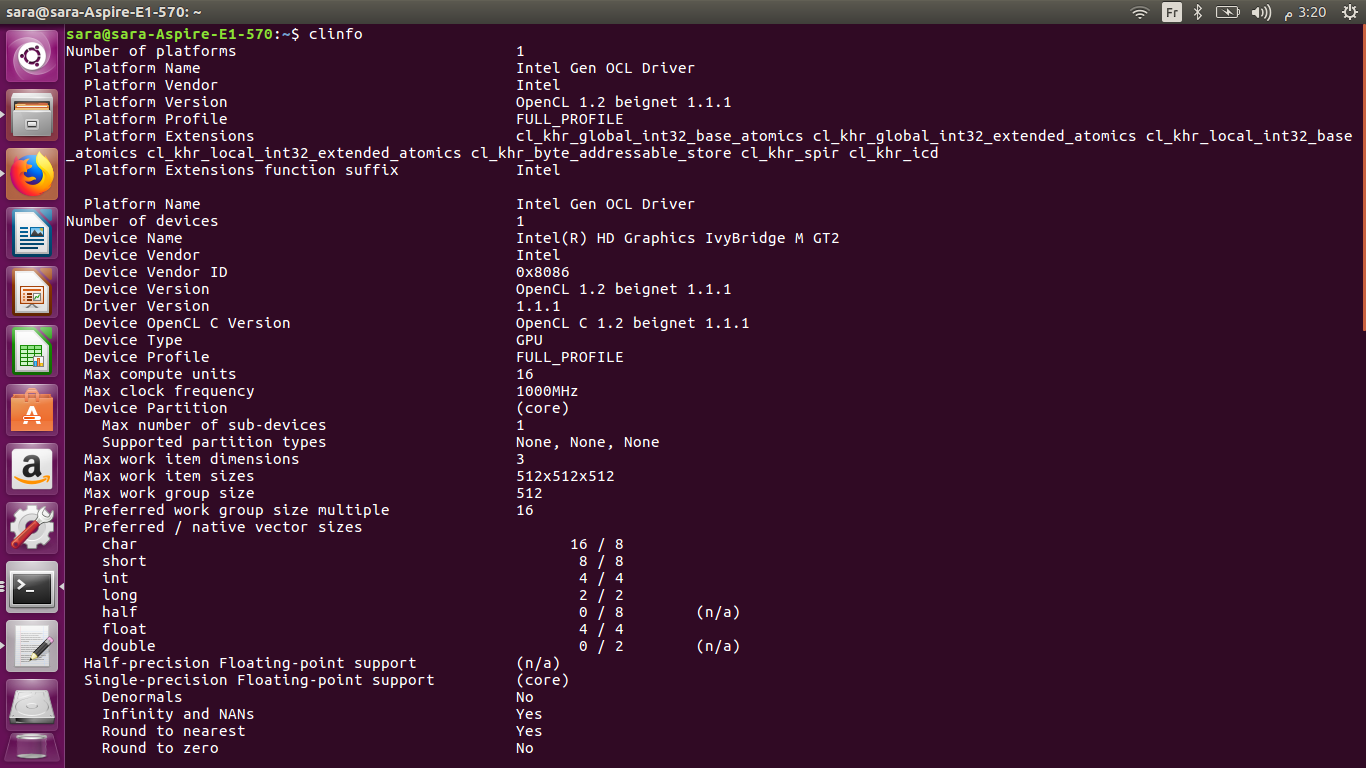Open the Ubuntu Software Center

pyautogui.click(x=32, y=410)
